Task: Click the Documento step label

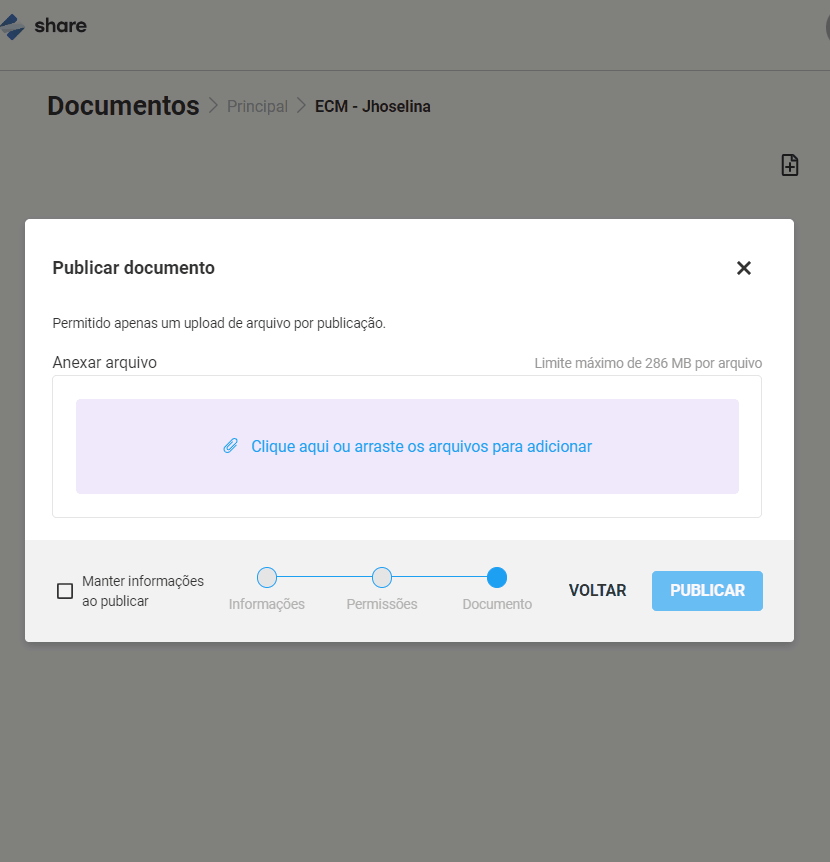Action: coord(497,604)
